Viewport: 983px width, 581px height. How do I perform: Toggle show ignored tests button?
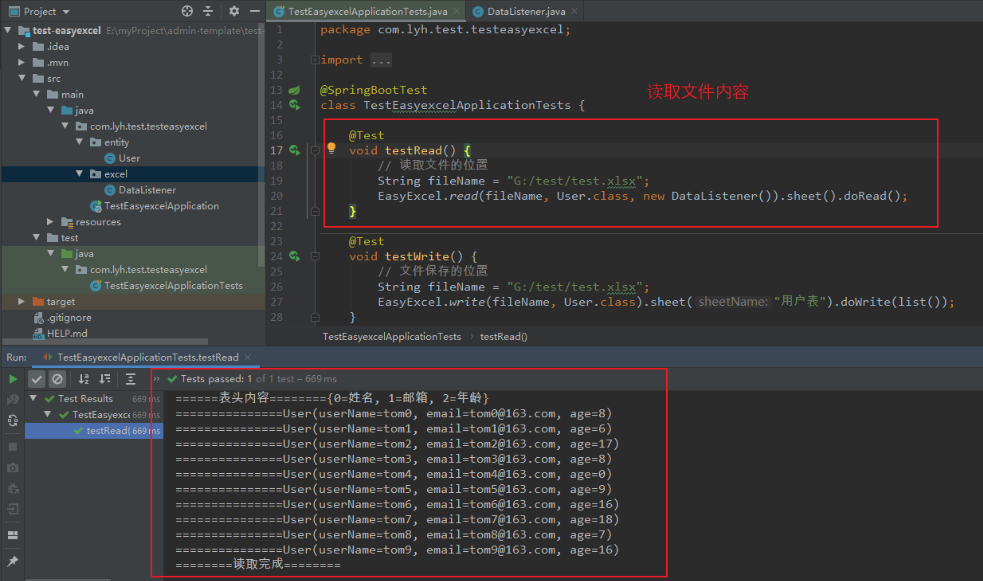(57, 379)
